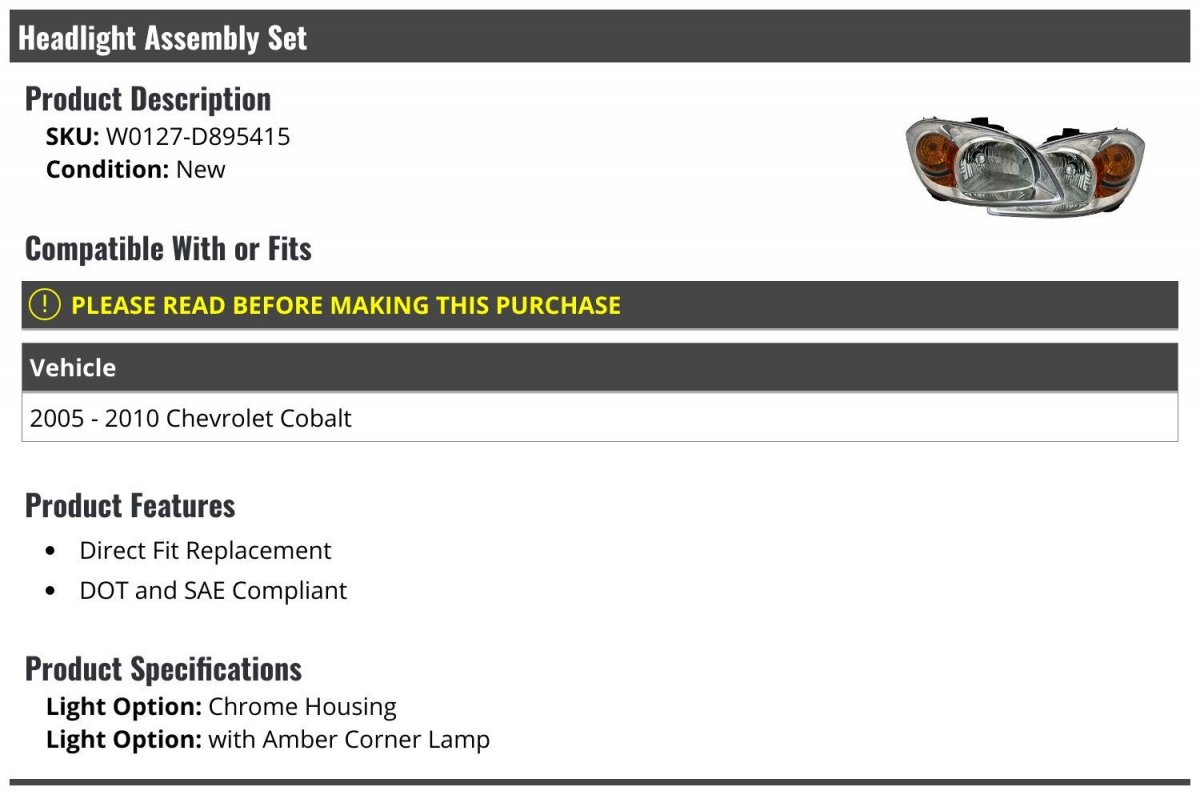The image size is (1200, 795).
Task: Click the Compatible With or Fits heading
Action: pos(168,249)
